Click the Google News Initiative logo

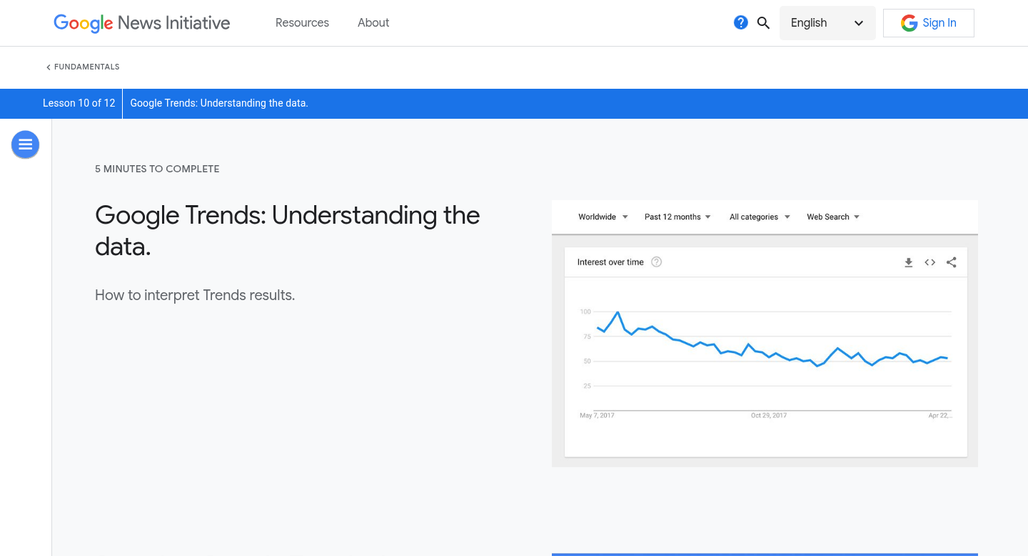pos(142,23)
